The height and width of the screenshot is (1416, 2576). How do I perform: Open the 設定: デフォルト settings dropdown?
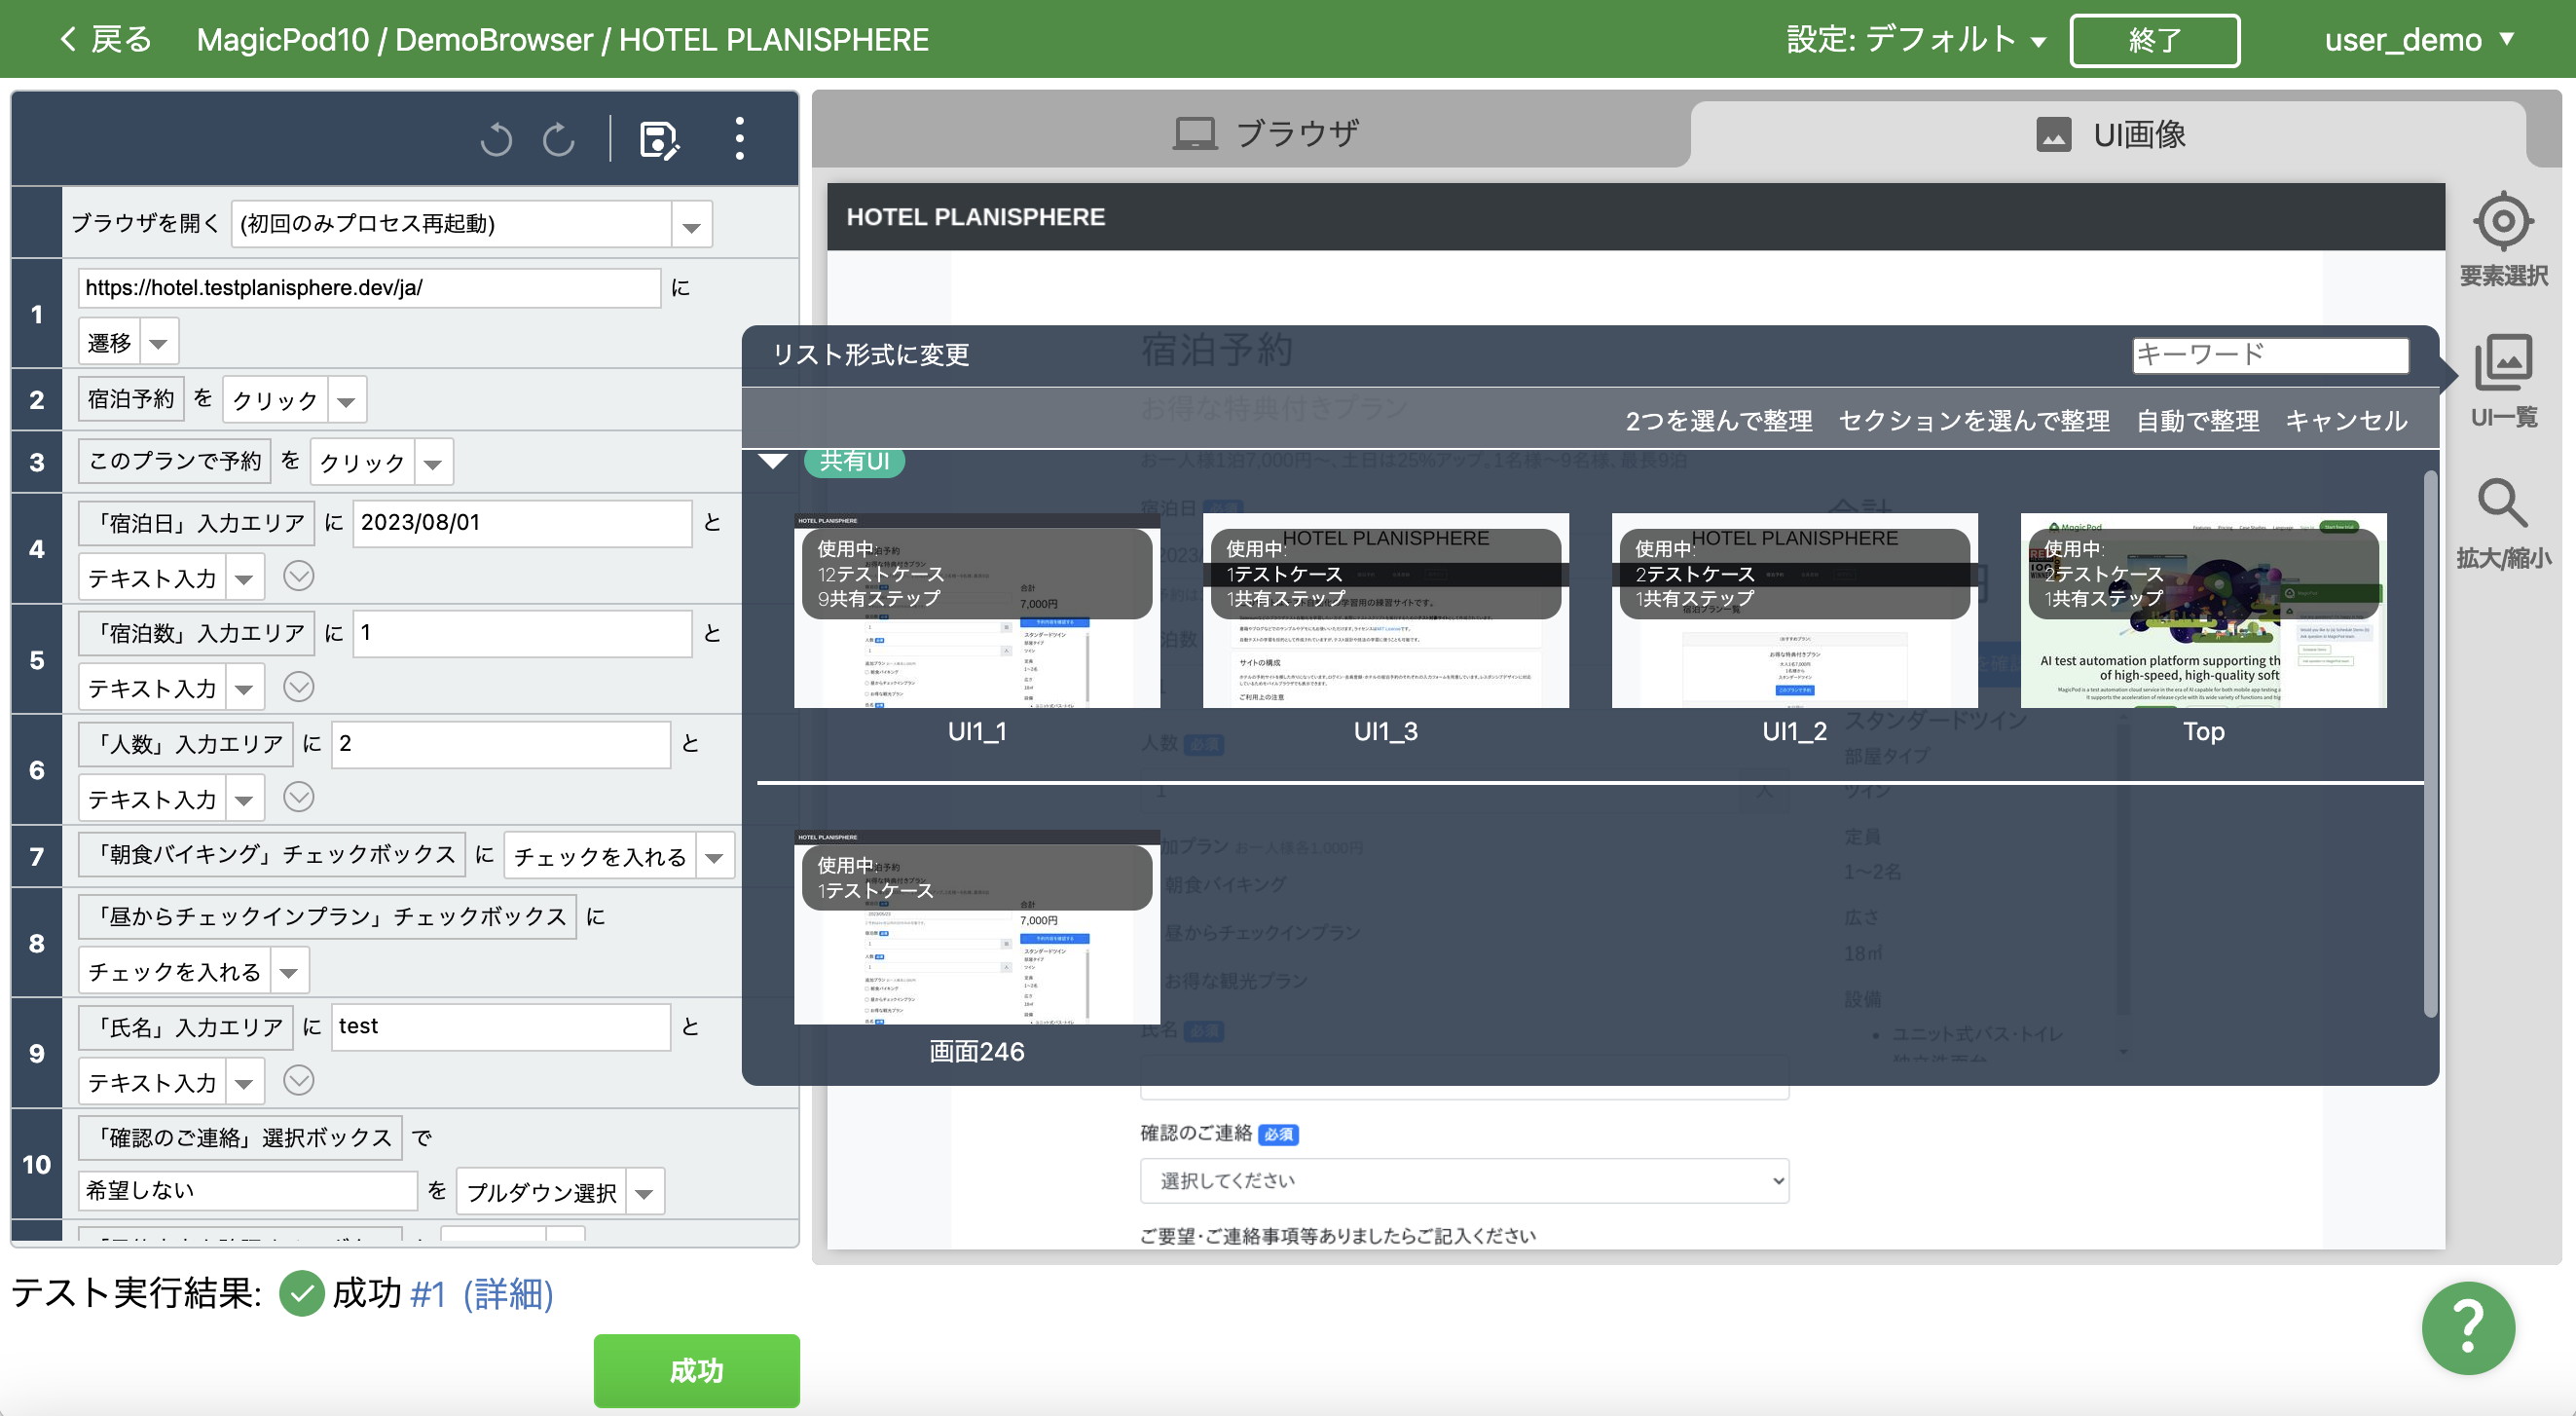tap(1915, 40)
